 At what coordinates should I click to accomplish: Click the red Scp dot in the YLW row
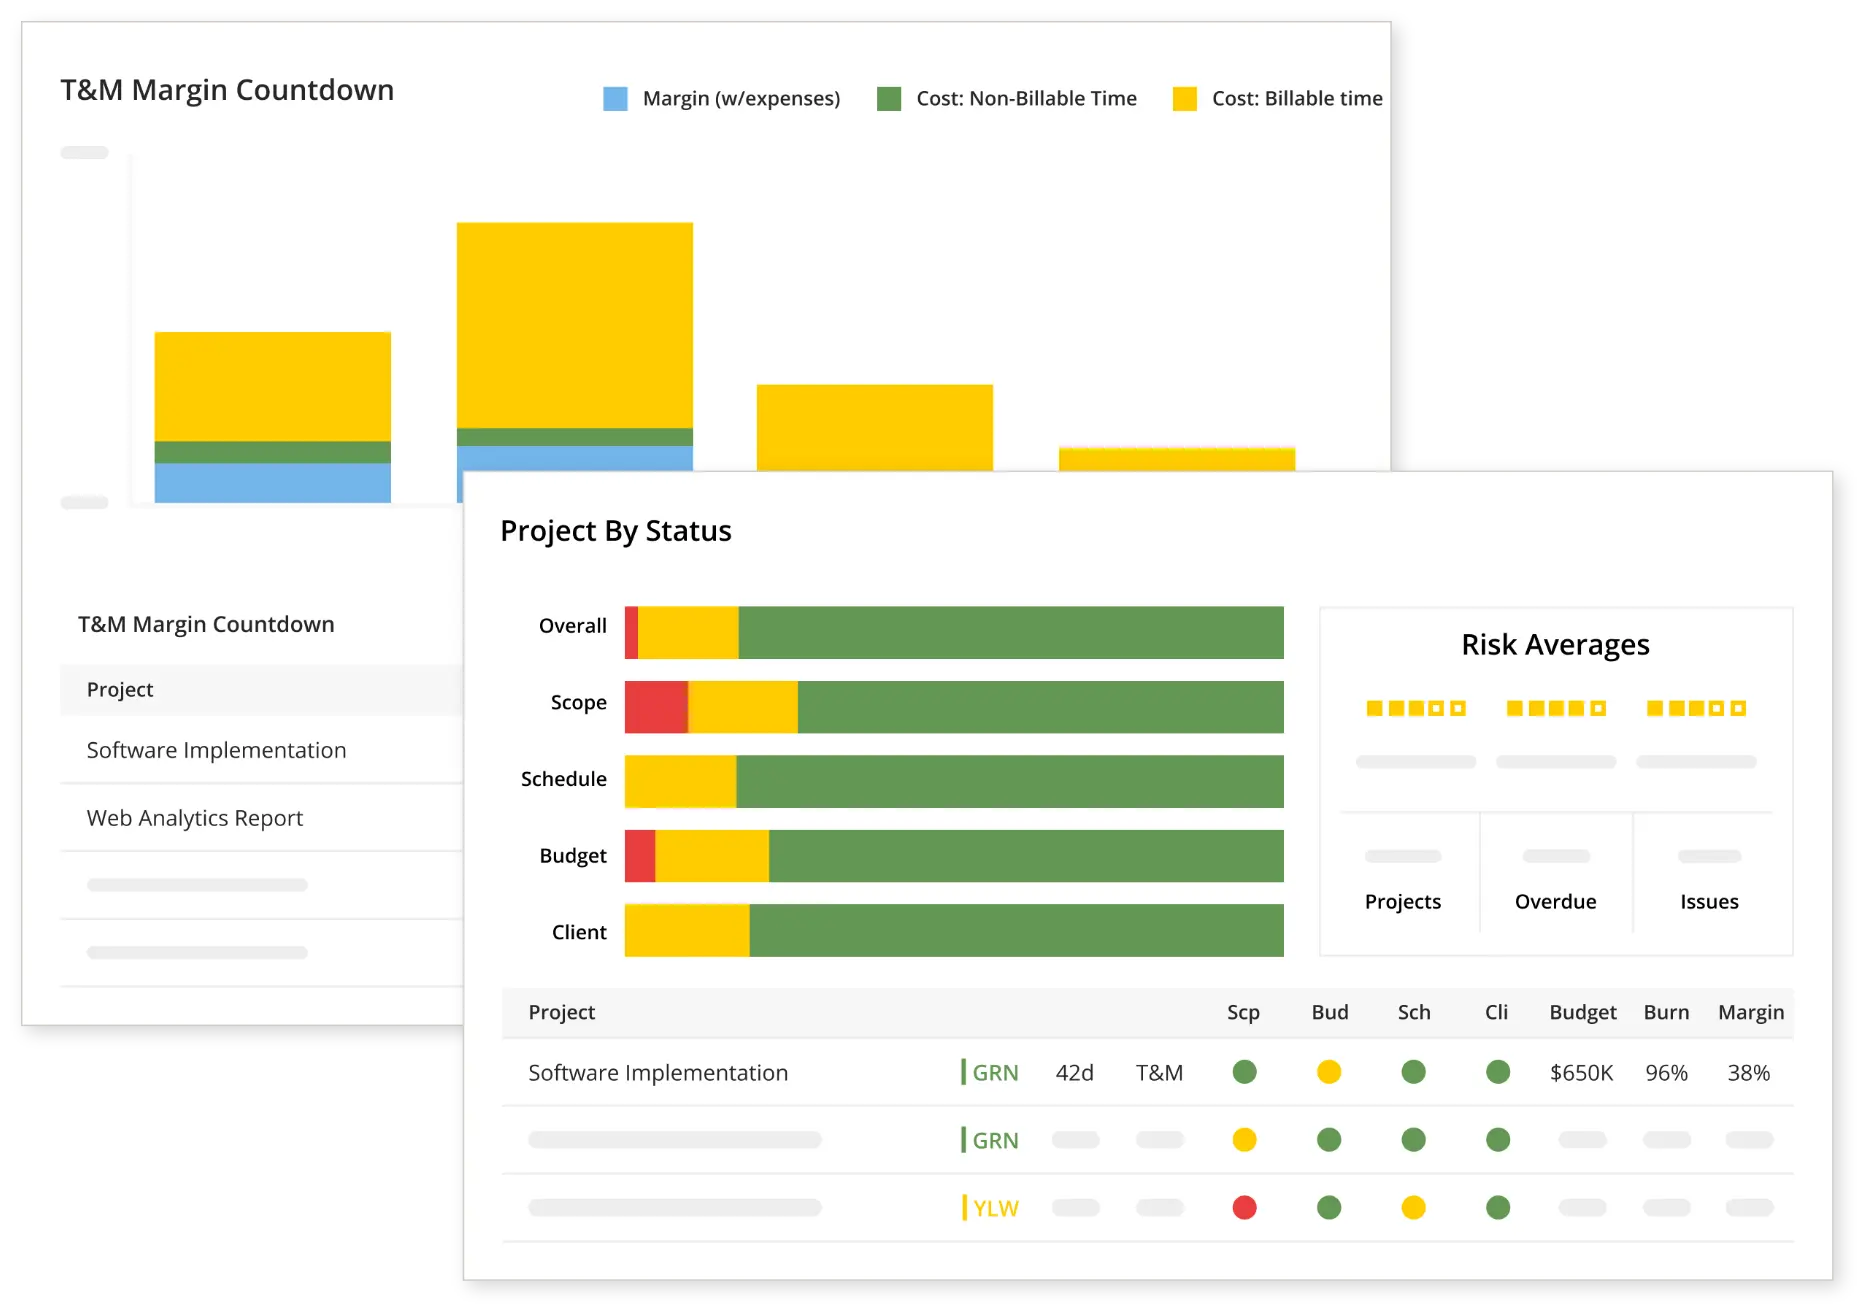tap(1245, 1208)
